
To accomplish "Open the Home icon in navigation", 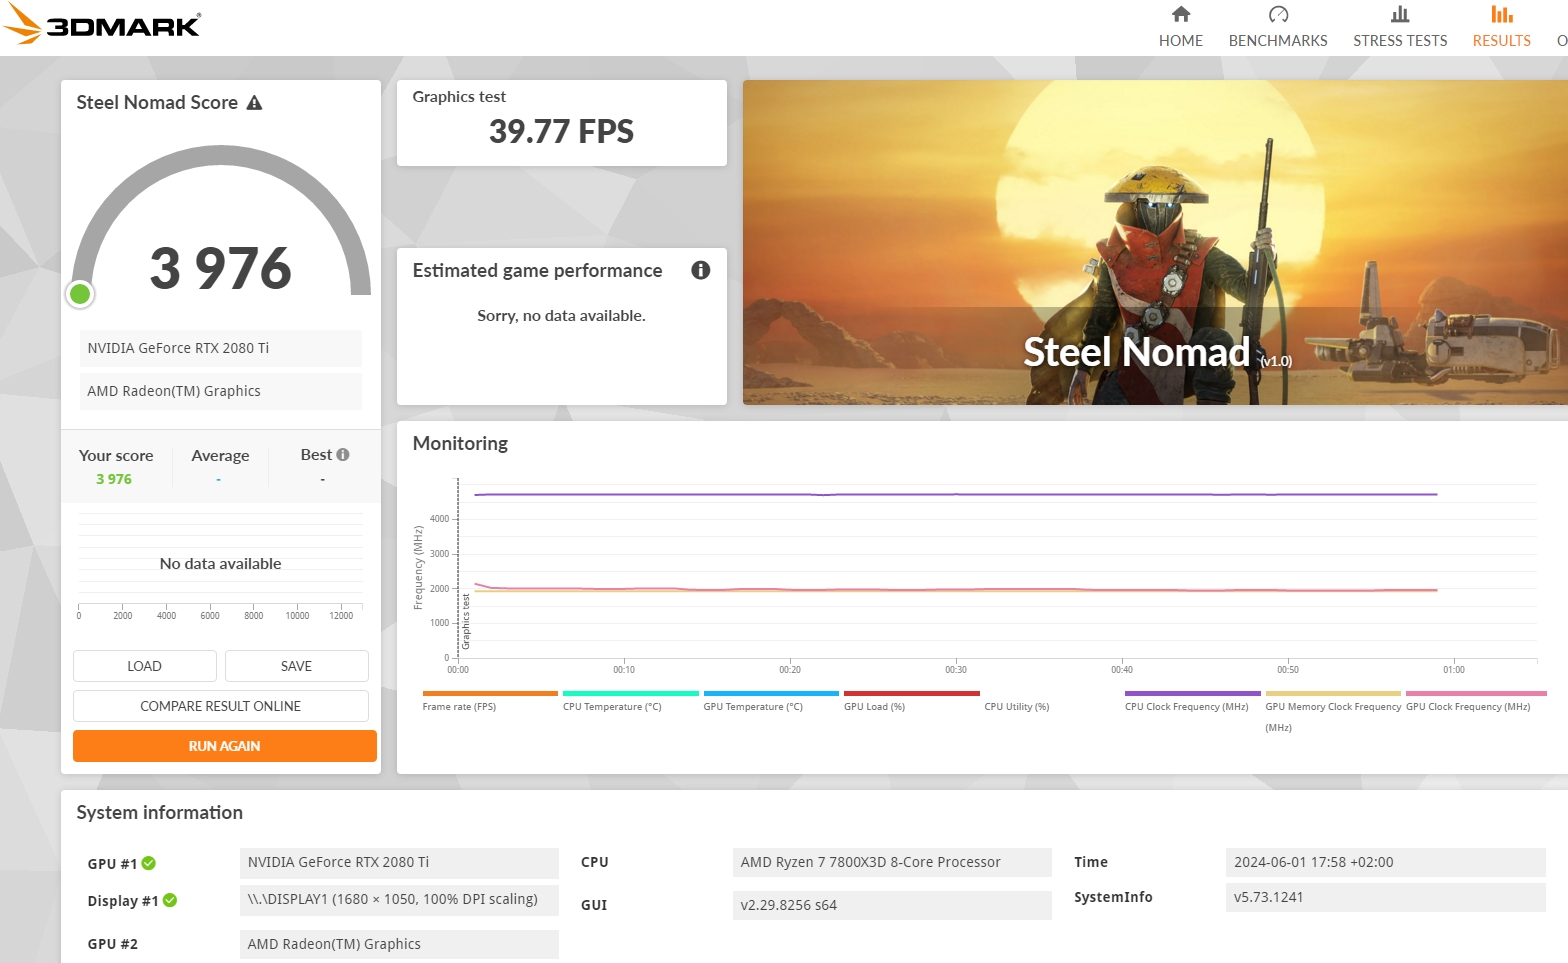I will (x=1181, y=14).
